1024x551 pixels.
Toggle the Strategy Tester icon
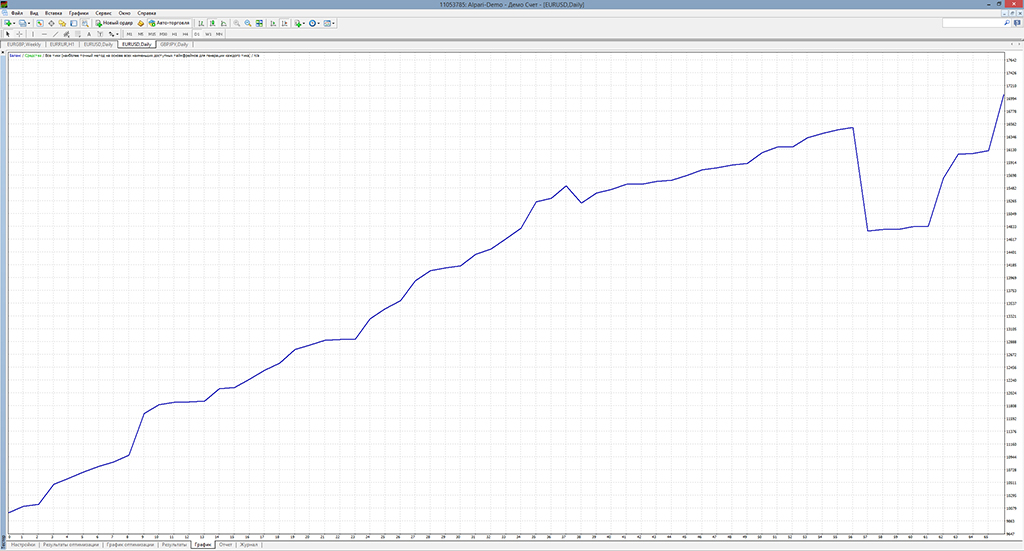85,24
